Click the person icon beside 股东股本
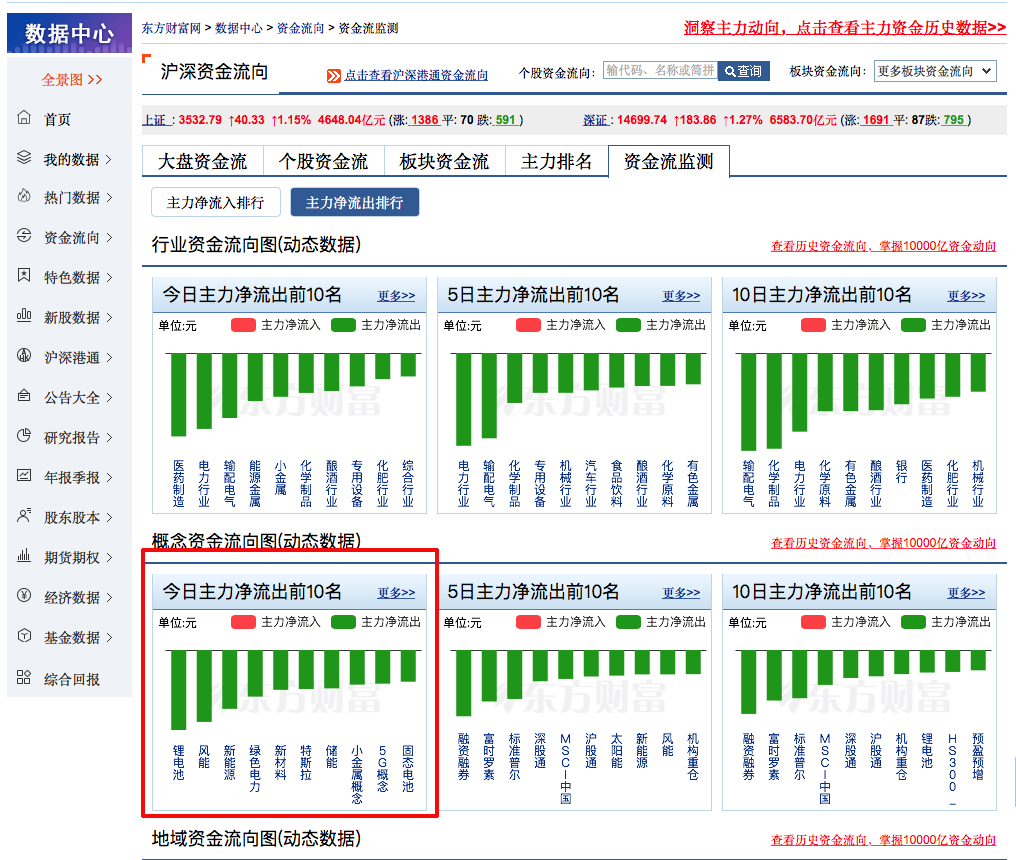The image size is (1016, 860). [x=24, y=516]
